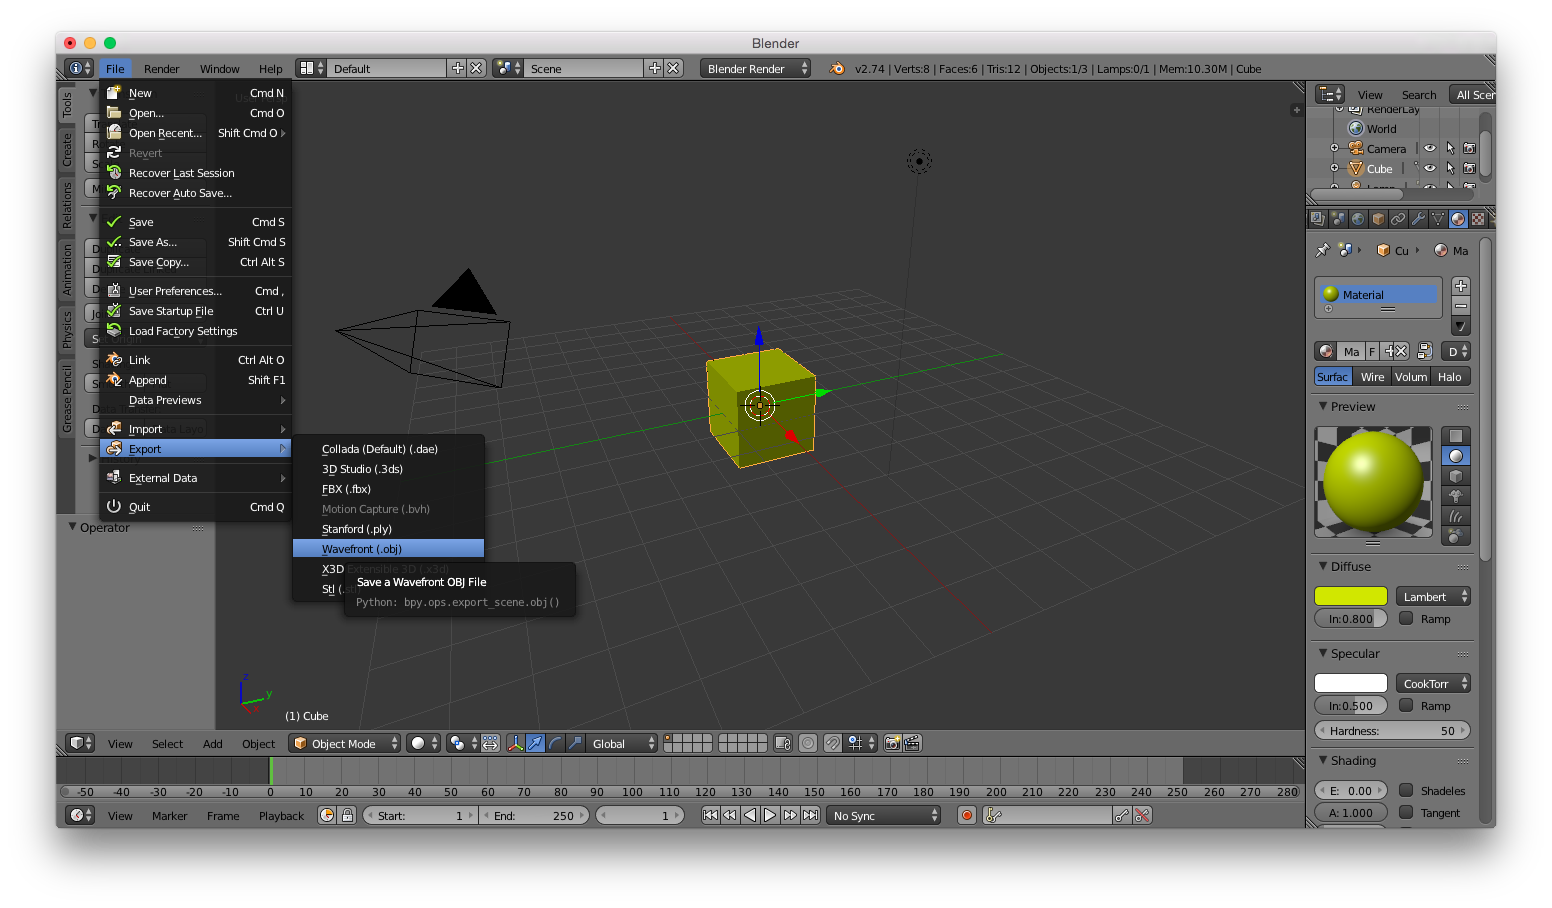1552x908 pixels.
Task: Open the Texture properties tab checker icon
Action: [1478, 219]
